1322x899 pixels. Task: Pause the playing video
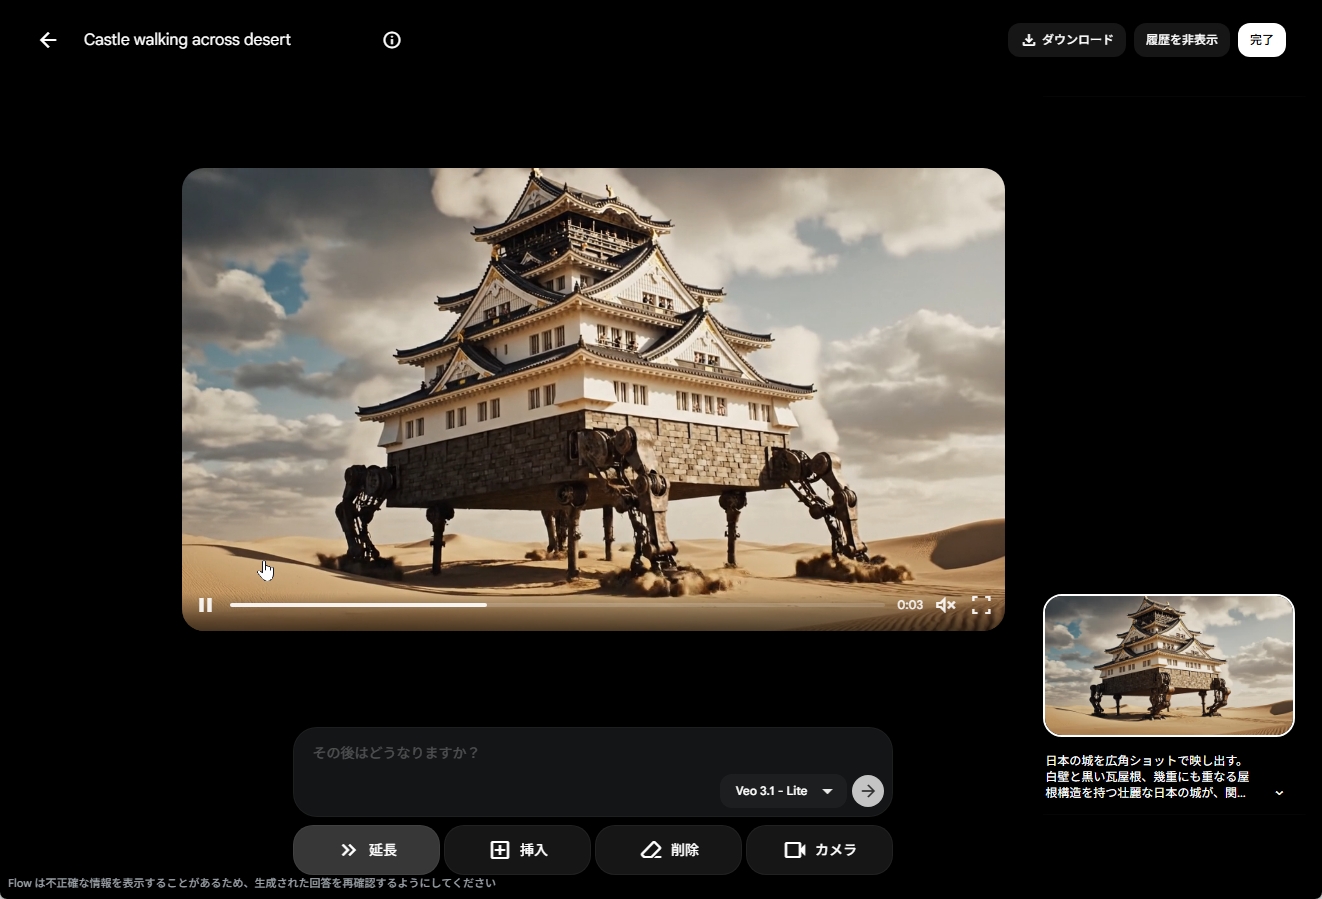coord(206,605)
